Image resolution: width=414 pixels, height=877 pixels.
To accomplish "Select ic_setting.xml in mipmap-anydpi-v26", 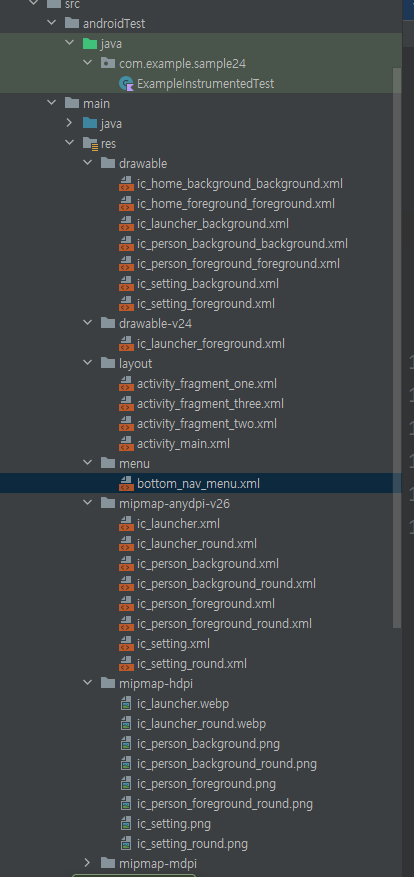I will click(173, 644).
